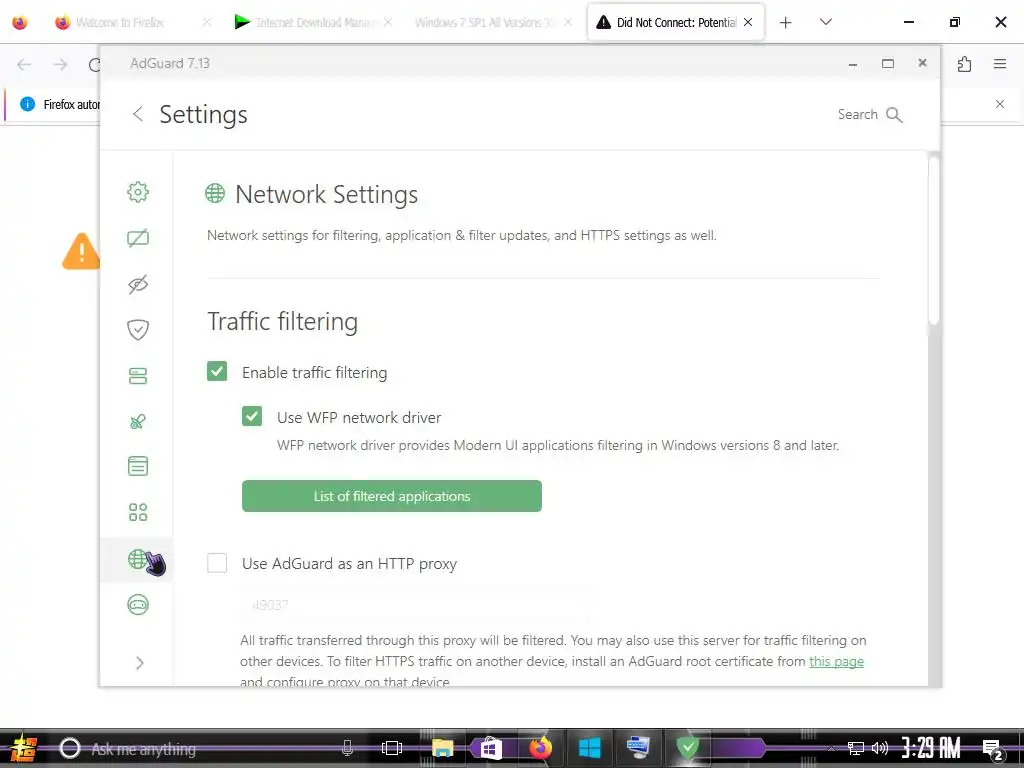Screen dimensions: 1024x768
Task: Click the Windows logo taskbar icon
Action: (x=589, y=748)
